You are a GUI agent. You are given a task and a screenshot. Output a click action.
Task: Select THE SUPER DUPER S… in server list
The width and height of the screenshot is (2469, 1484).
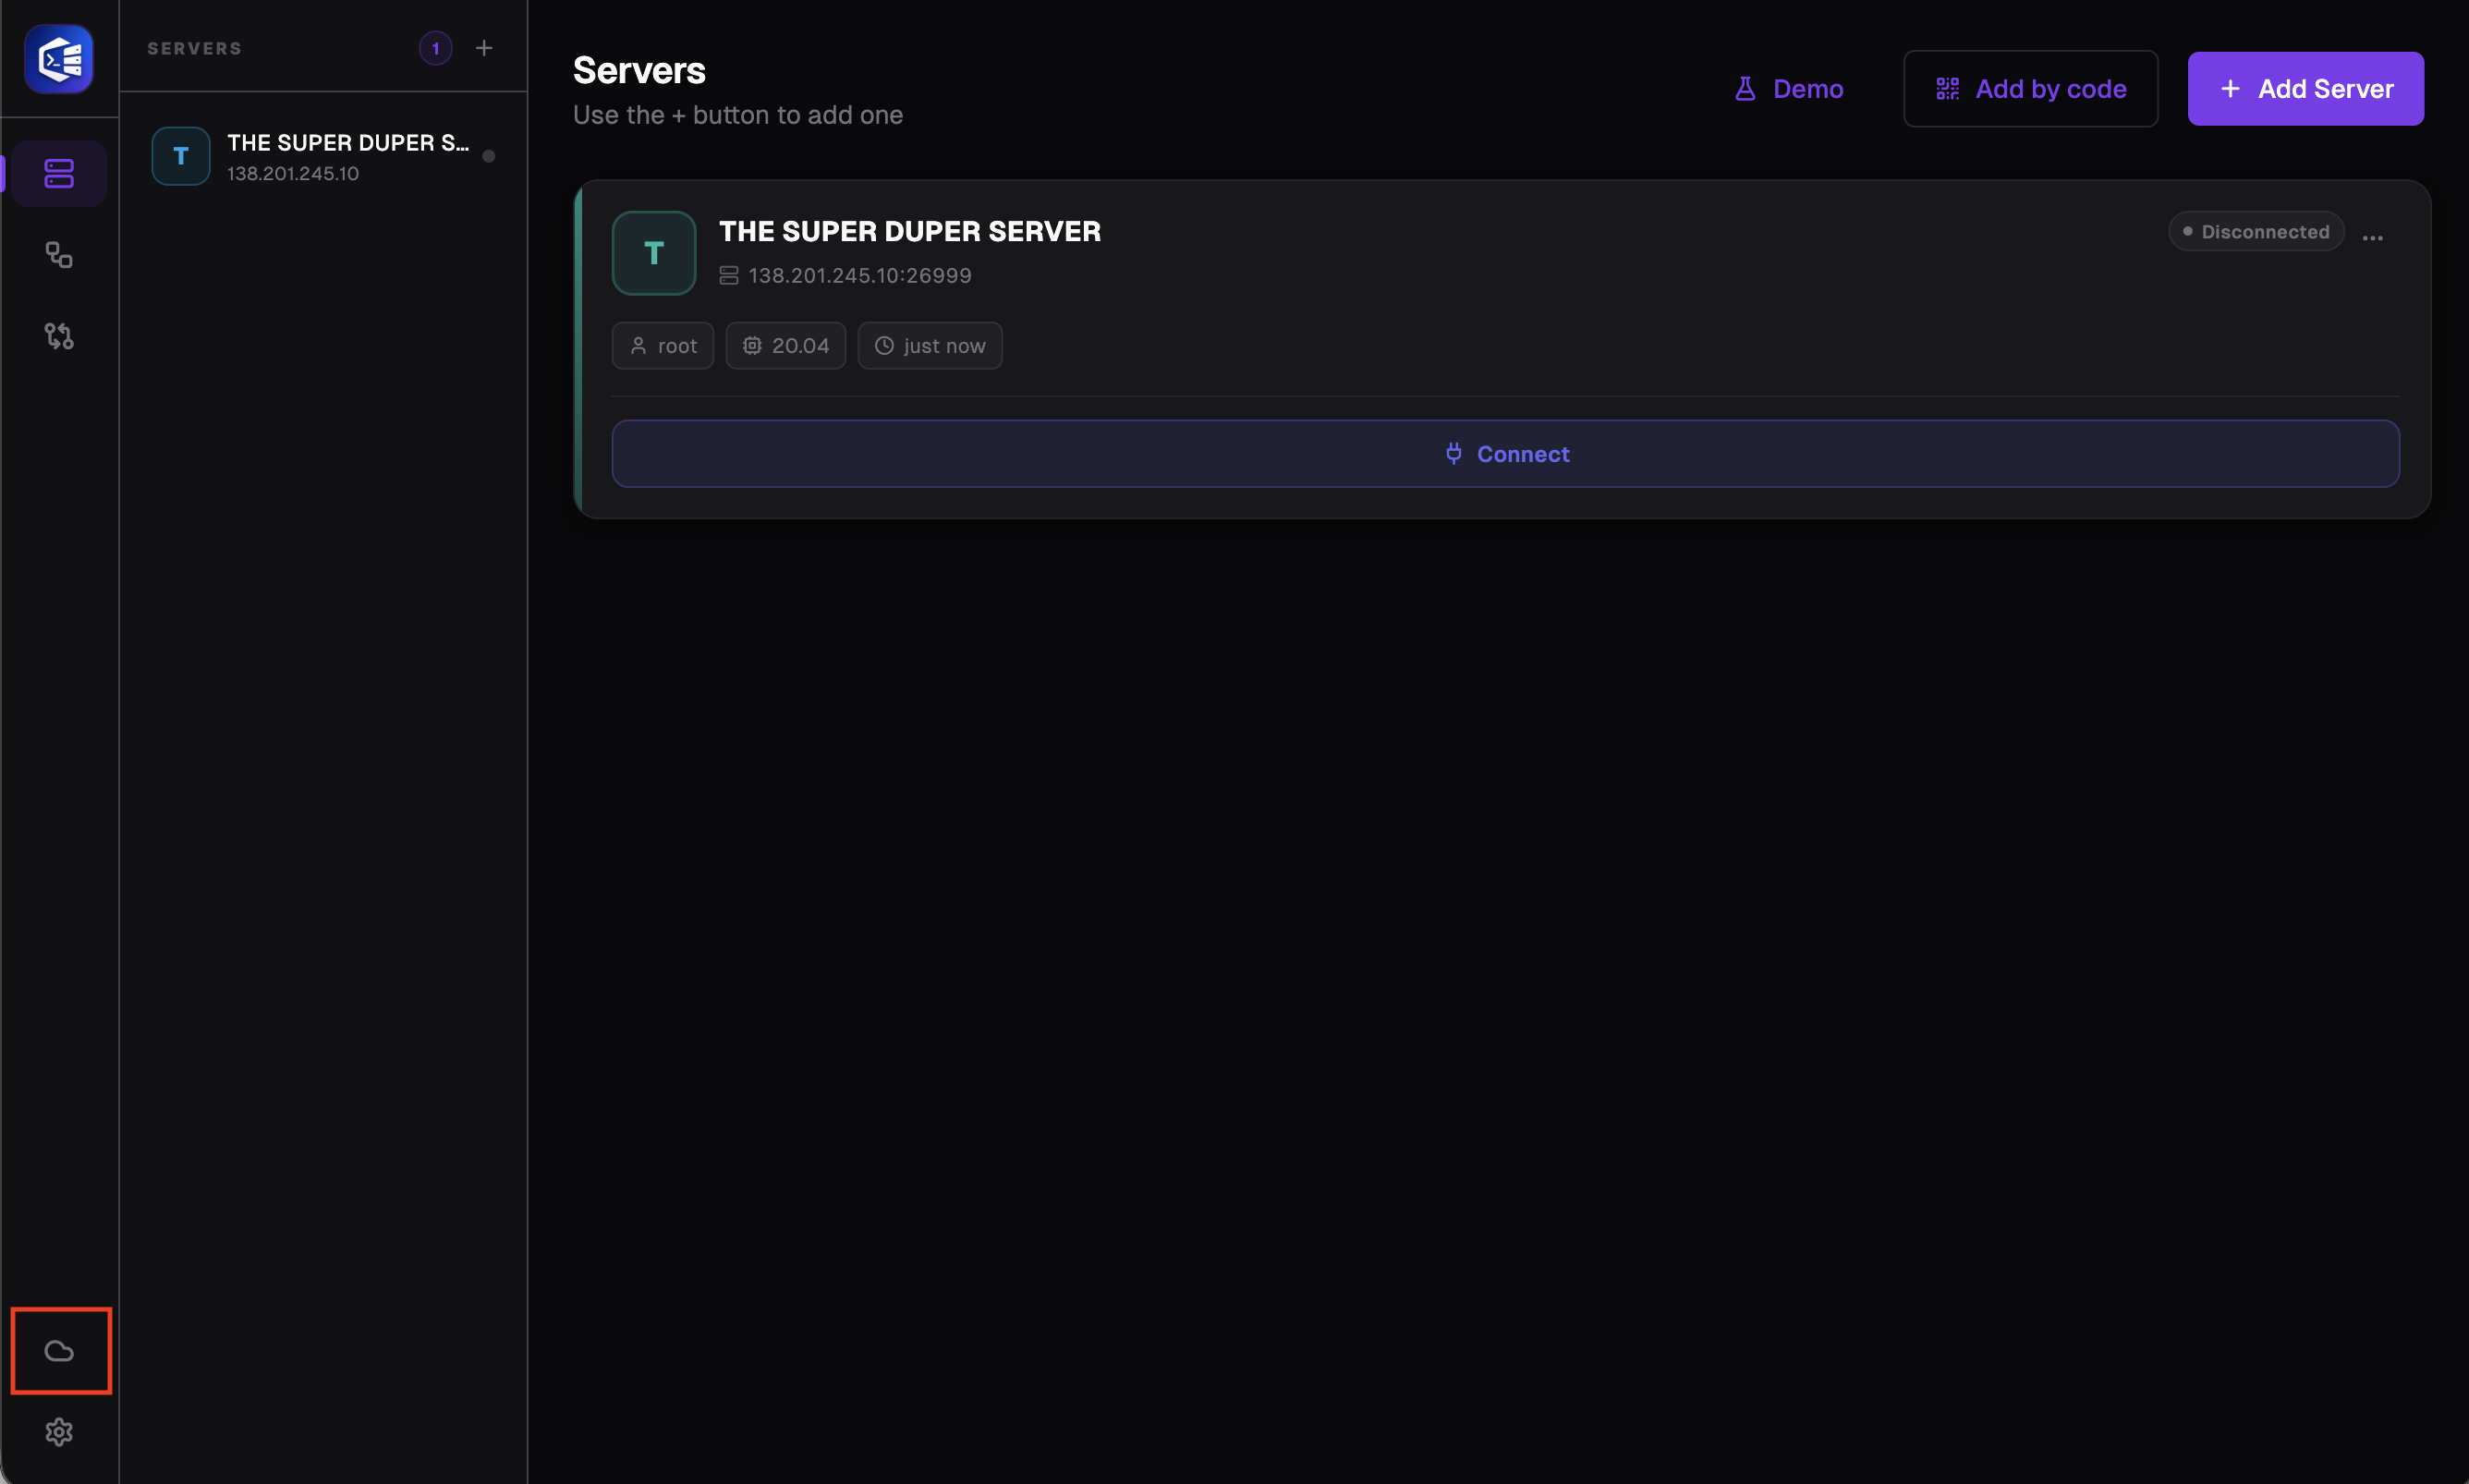coord(323,156)
